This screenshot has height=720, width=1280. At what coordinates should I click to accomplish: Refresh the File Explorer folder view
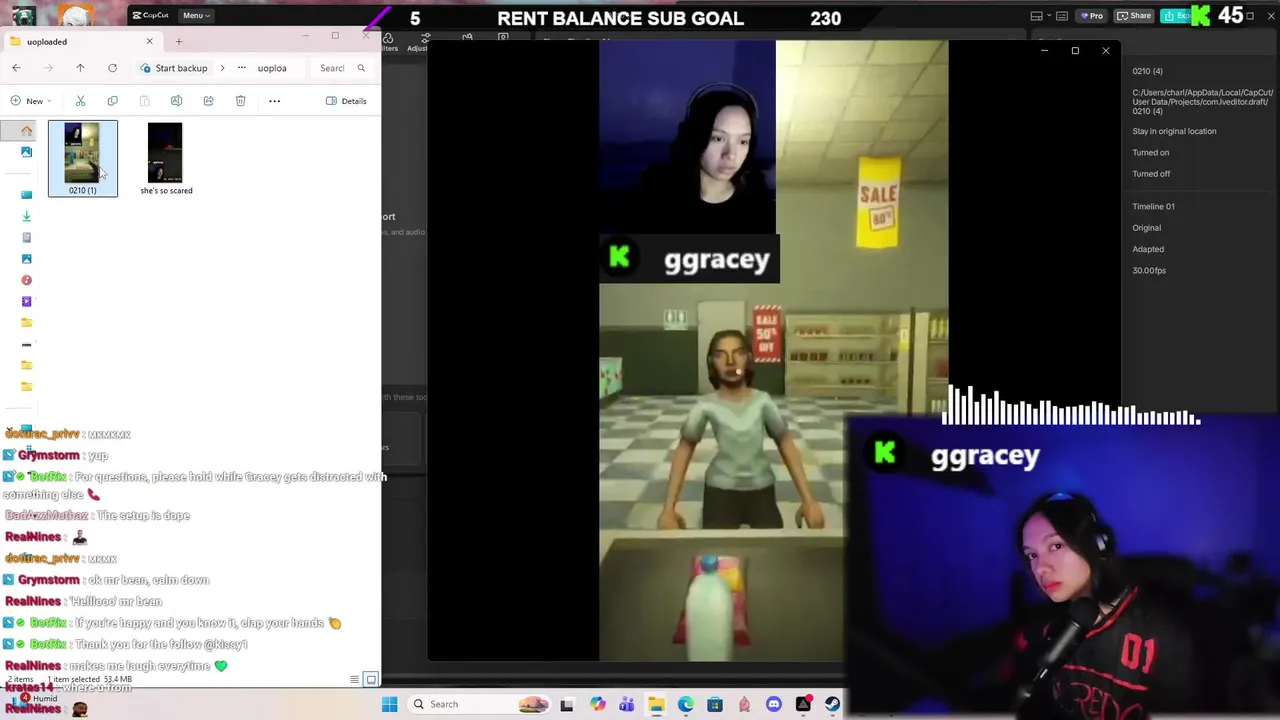[x=112, y=68]
